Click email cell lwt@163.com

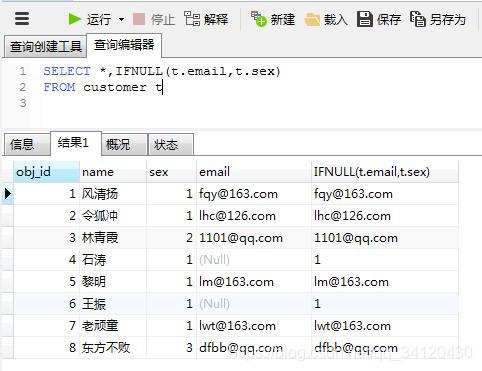[254, 326]
